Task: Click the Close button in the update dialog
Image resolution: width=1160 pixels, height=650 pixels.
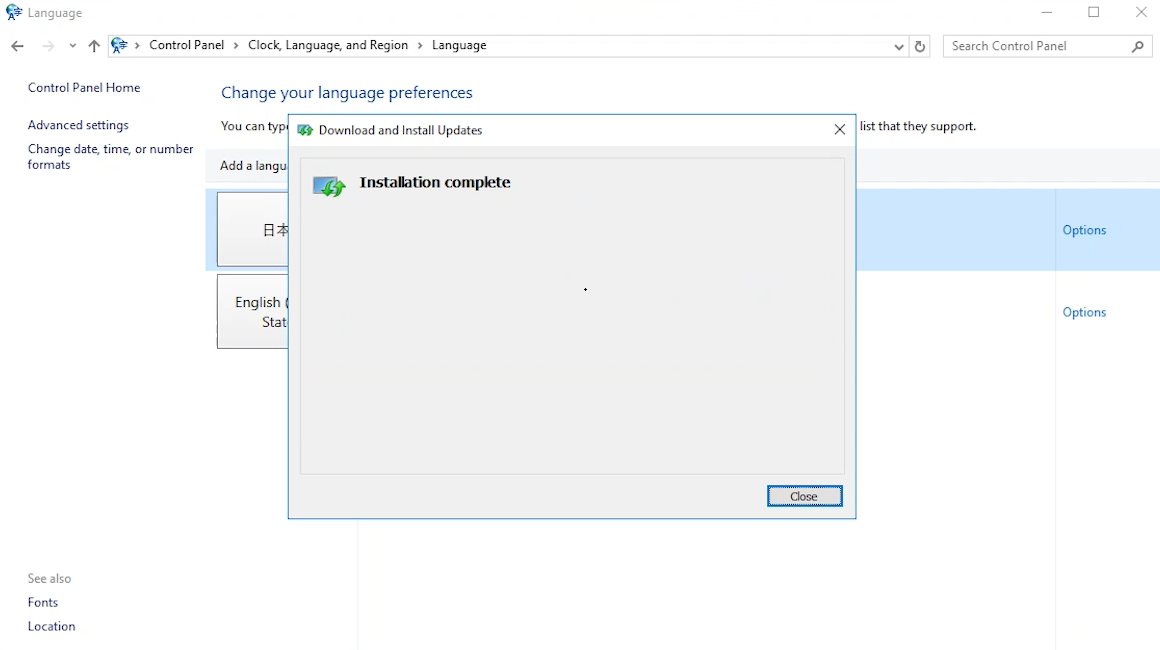Action: point(804,496)
